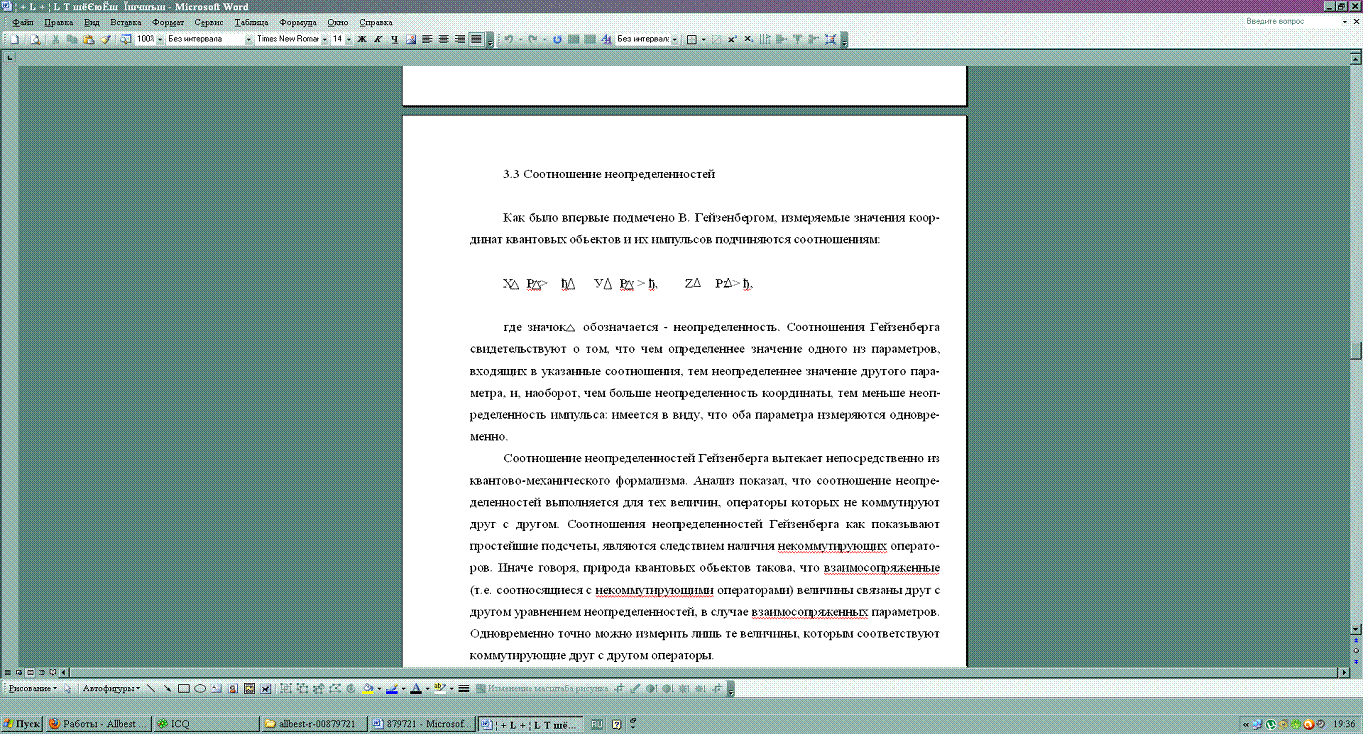This screenshot has width=1363, height=734.
Task: Open the Вставка menu
Action: coord(125,22)
